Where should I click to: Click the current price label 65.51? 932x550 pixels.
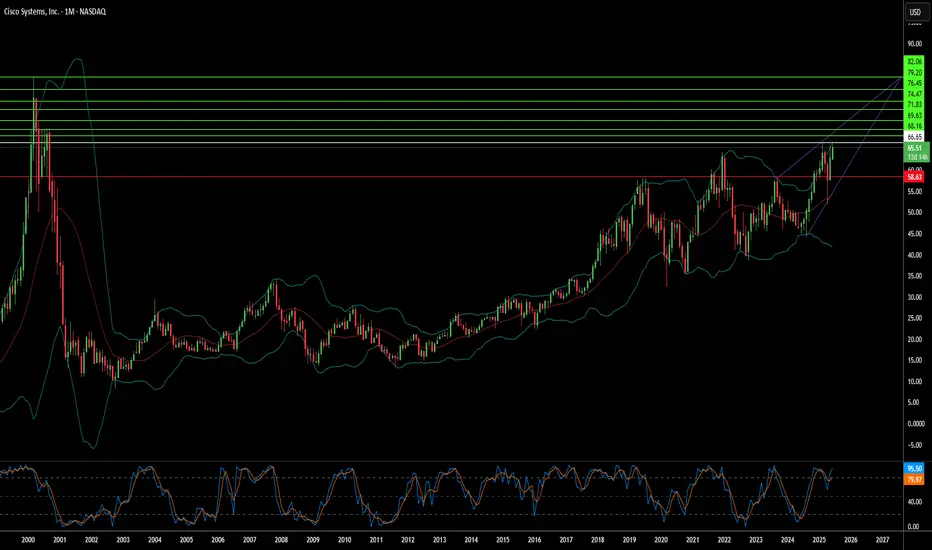(914, 148)
